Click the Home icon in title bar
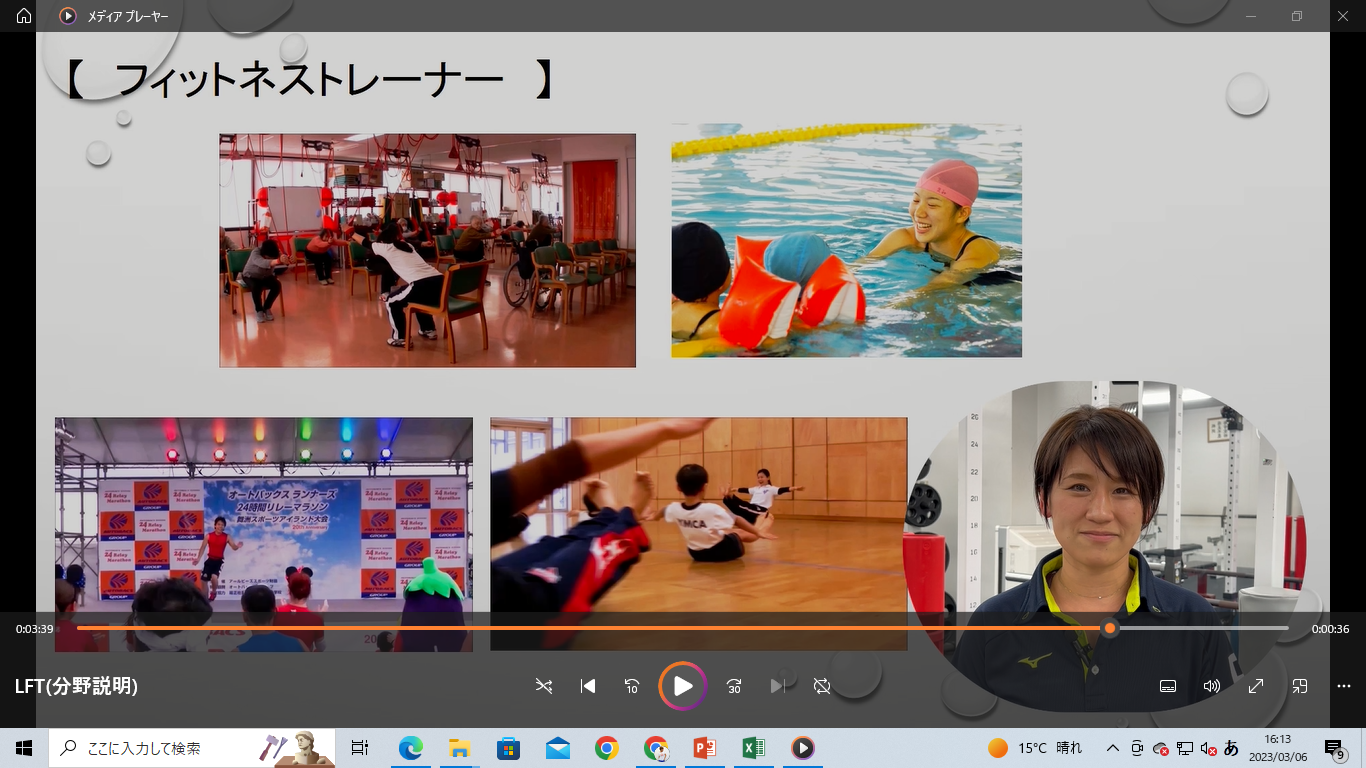1366x768 pixels. coord(24,16)
